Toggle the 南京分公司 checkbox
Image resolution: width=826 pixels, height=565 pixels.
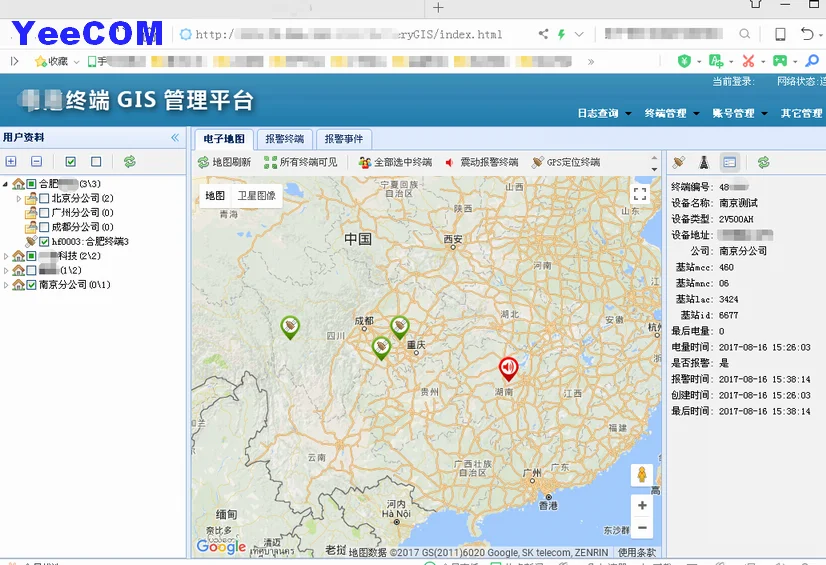pos(32,285)
